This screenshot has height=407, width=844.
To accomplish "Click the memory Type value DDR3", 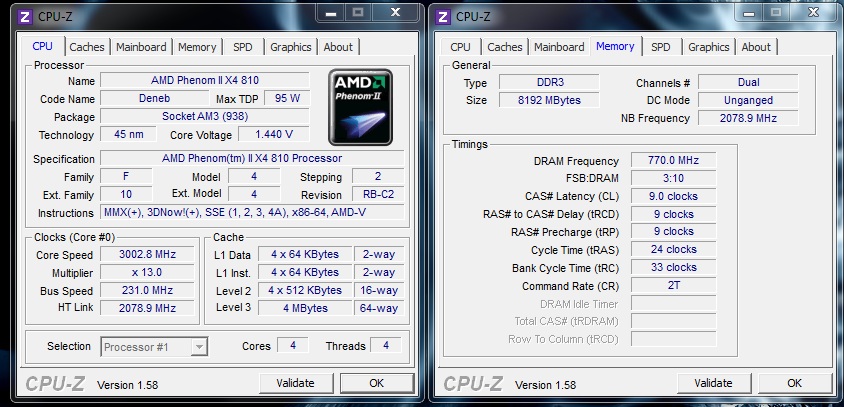I will [x=549, y=82].
